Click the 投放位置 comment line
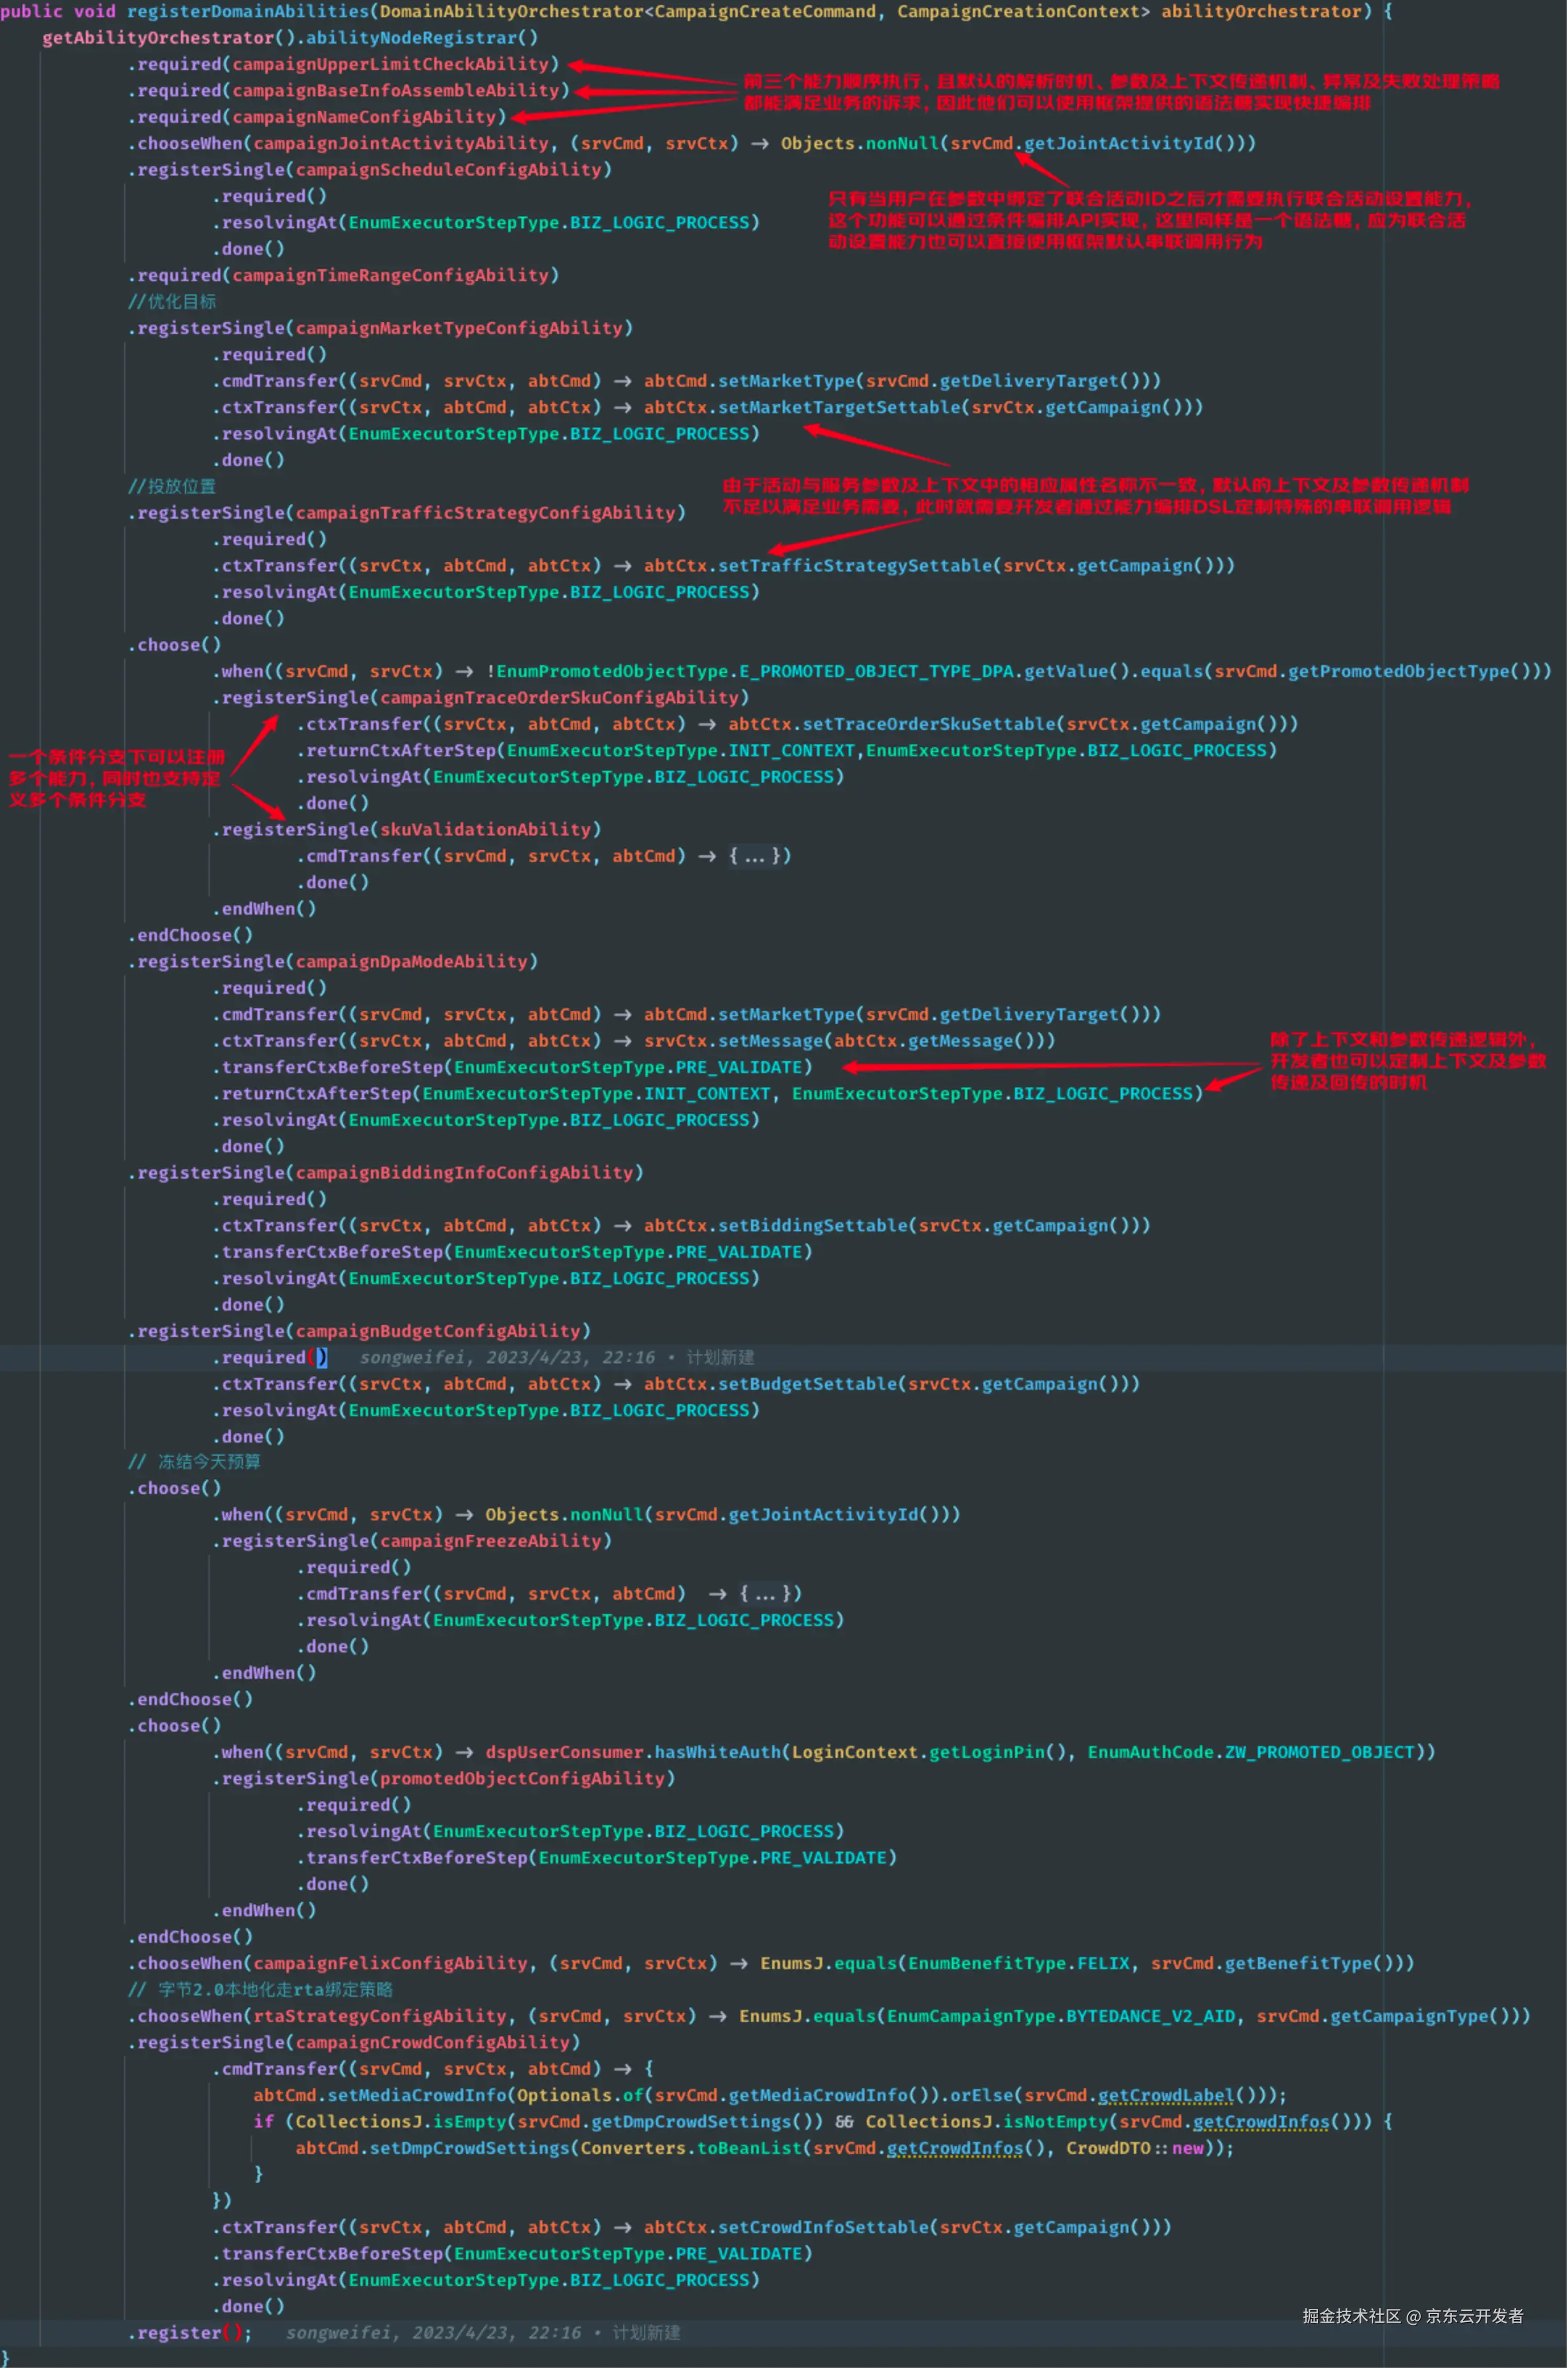Screen dimensions: 1568x2369 coord(172,486)
